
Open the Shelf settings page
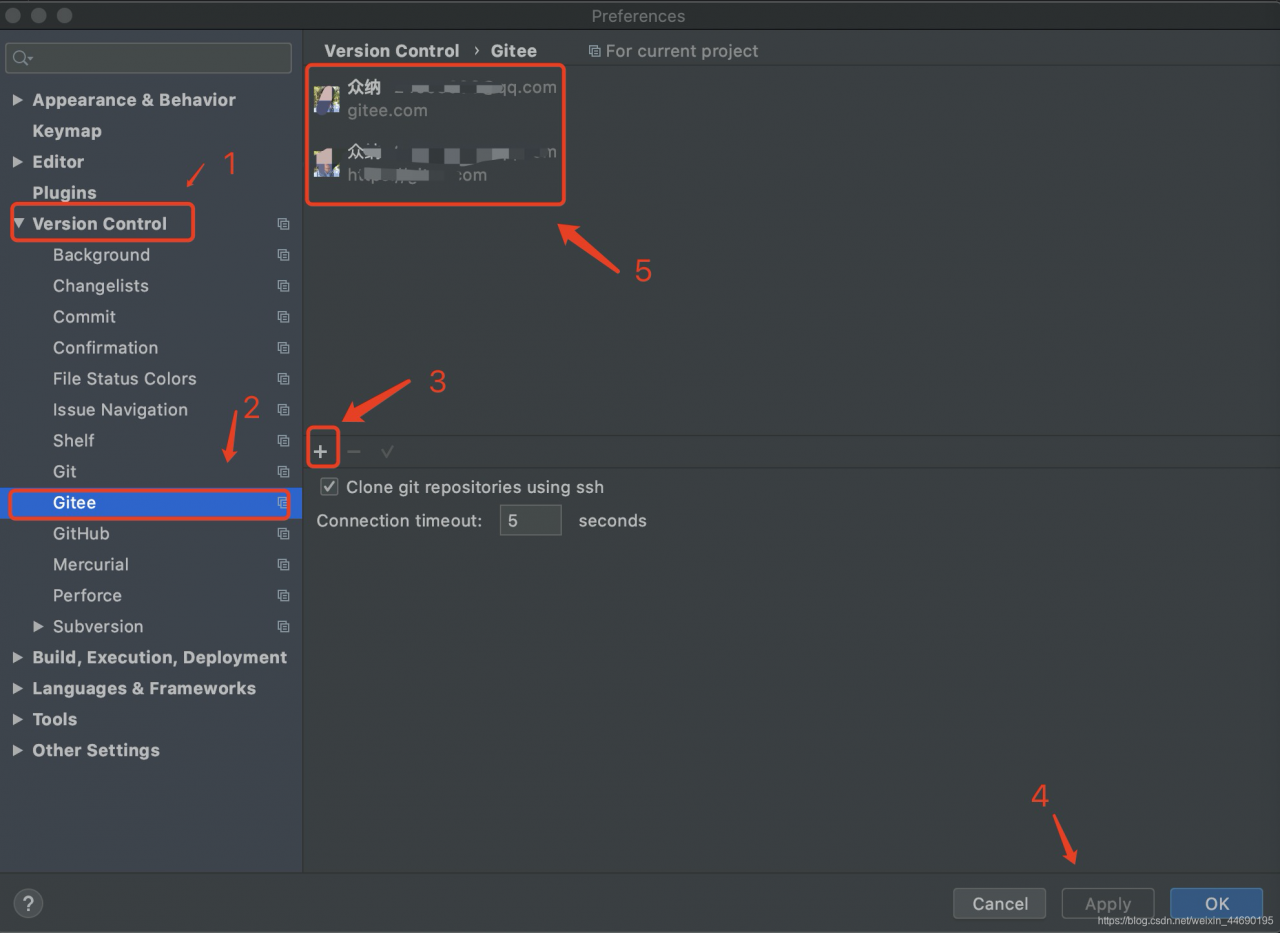(74, 441)
